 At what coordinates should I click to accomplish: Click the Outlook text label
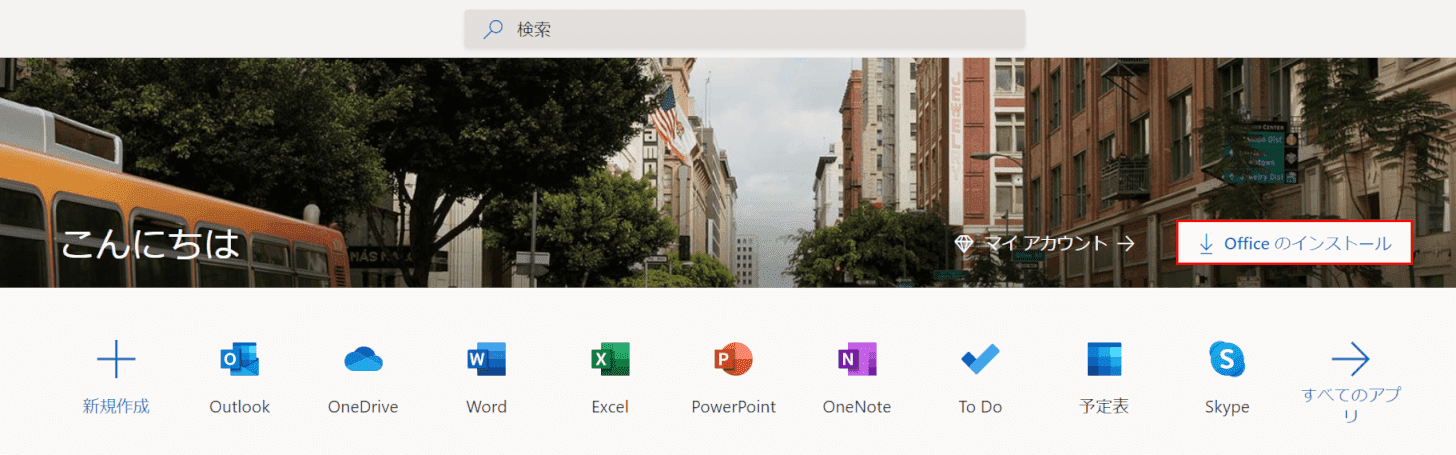[240, 407]
